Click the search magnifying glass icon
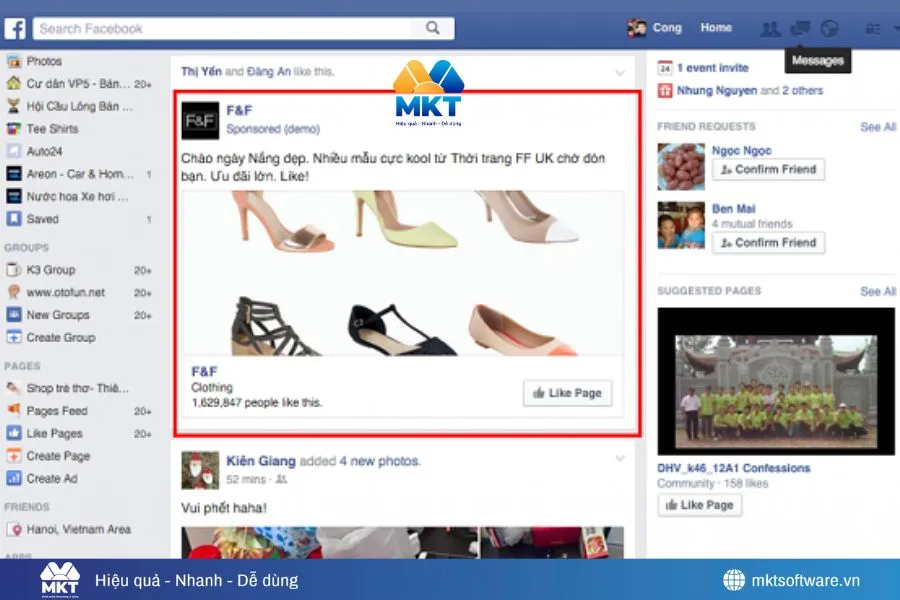 [x=433, y=28]
